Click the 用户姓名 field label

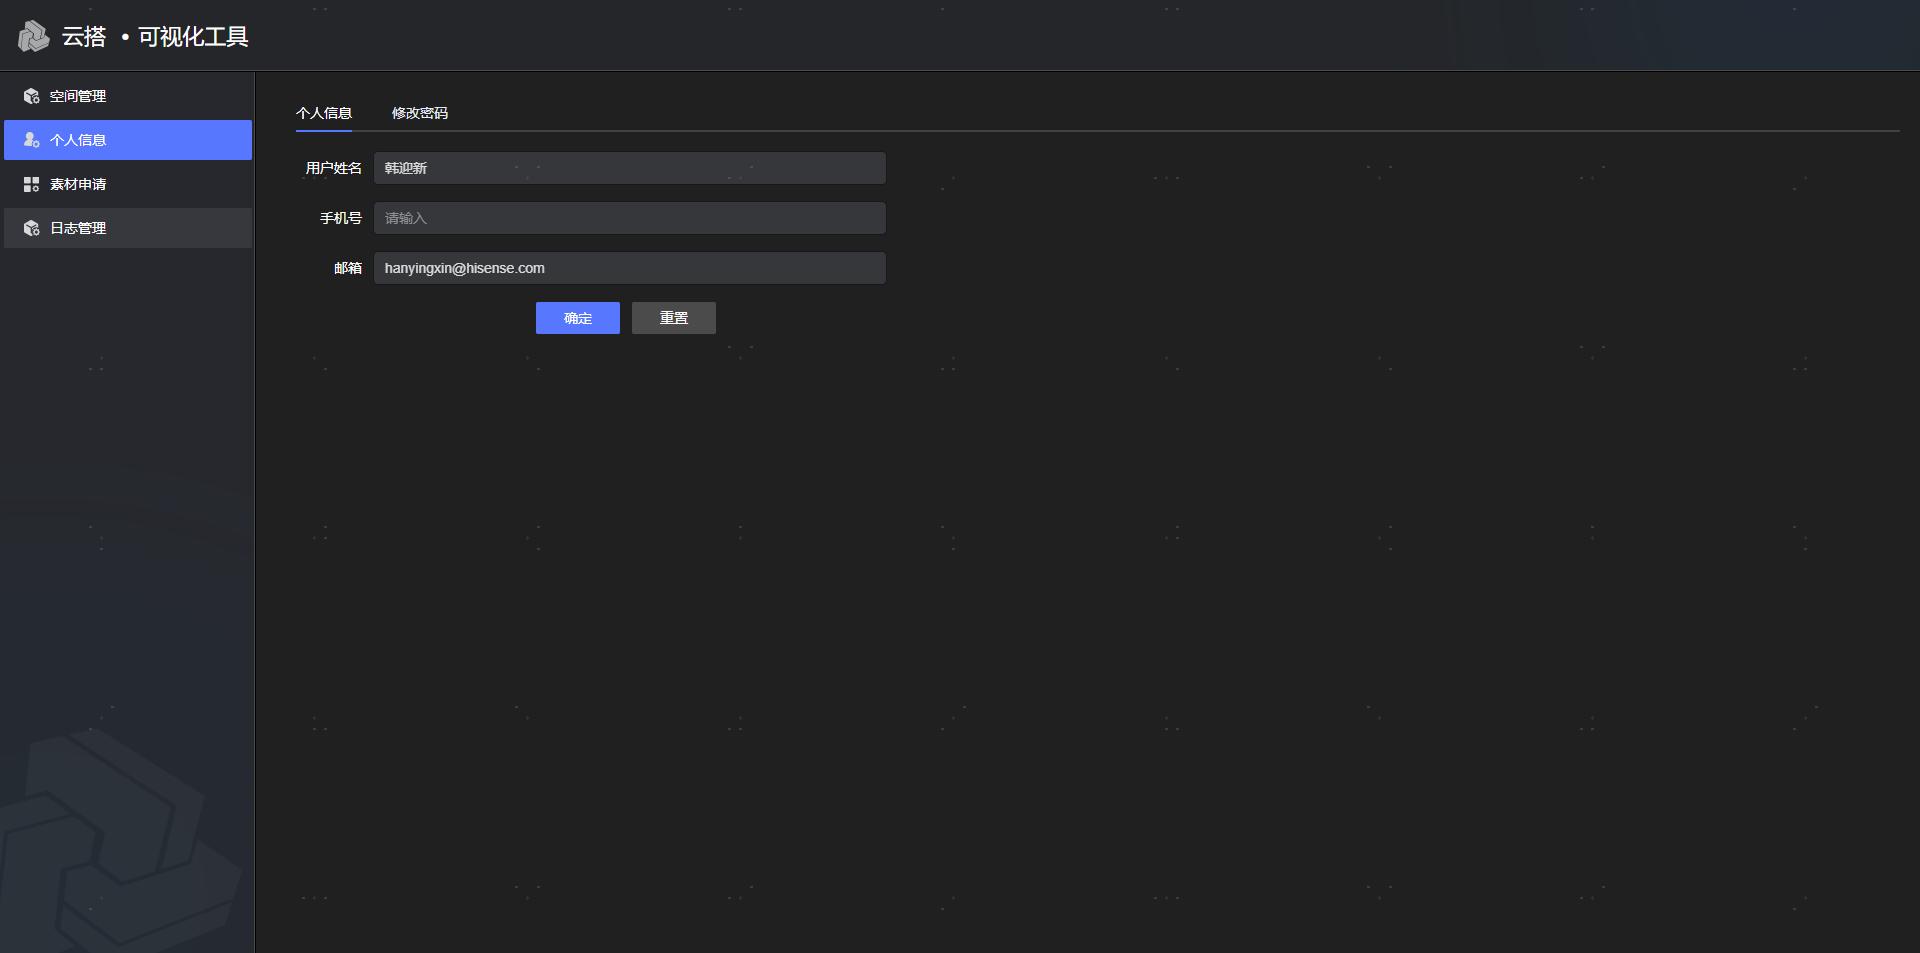point(333,168)
